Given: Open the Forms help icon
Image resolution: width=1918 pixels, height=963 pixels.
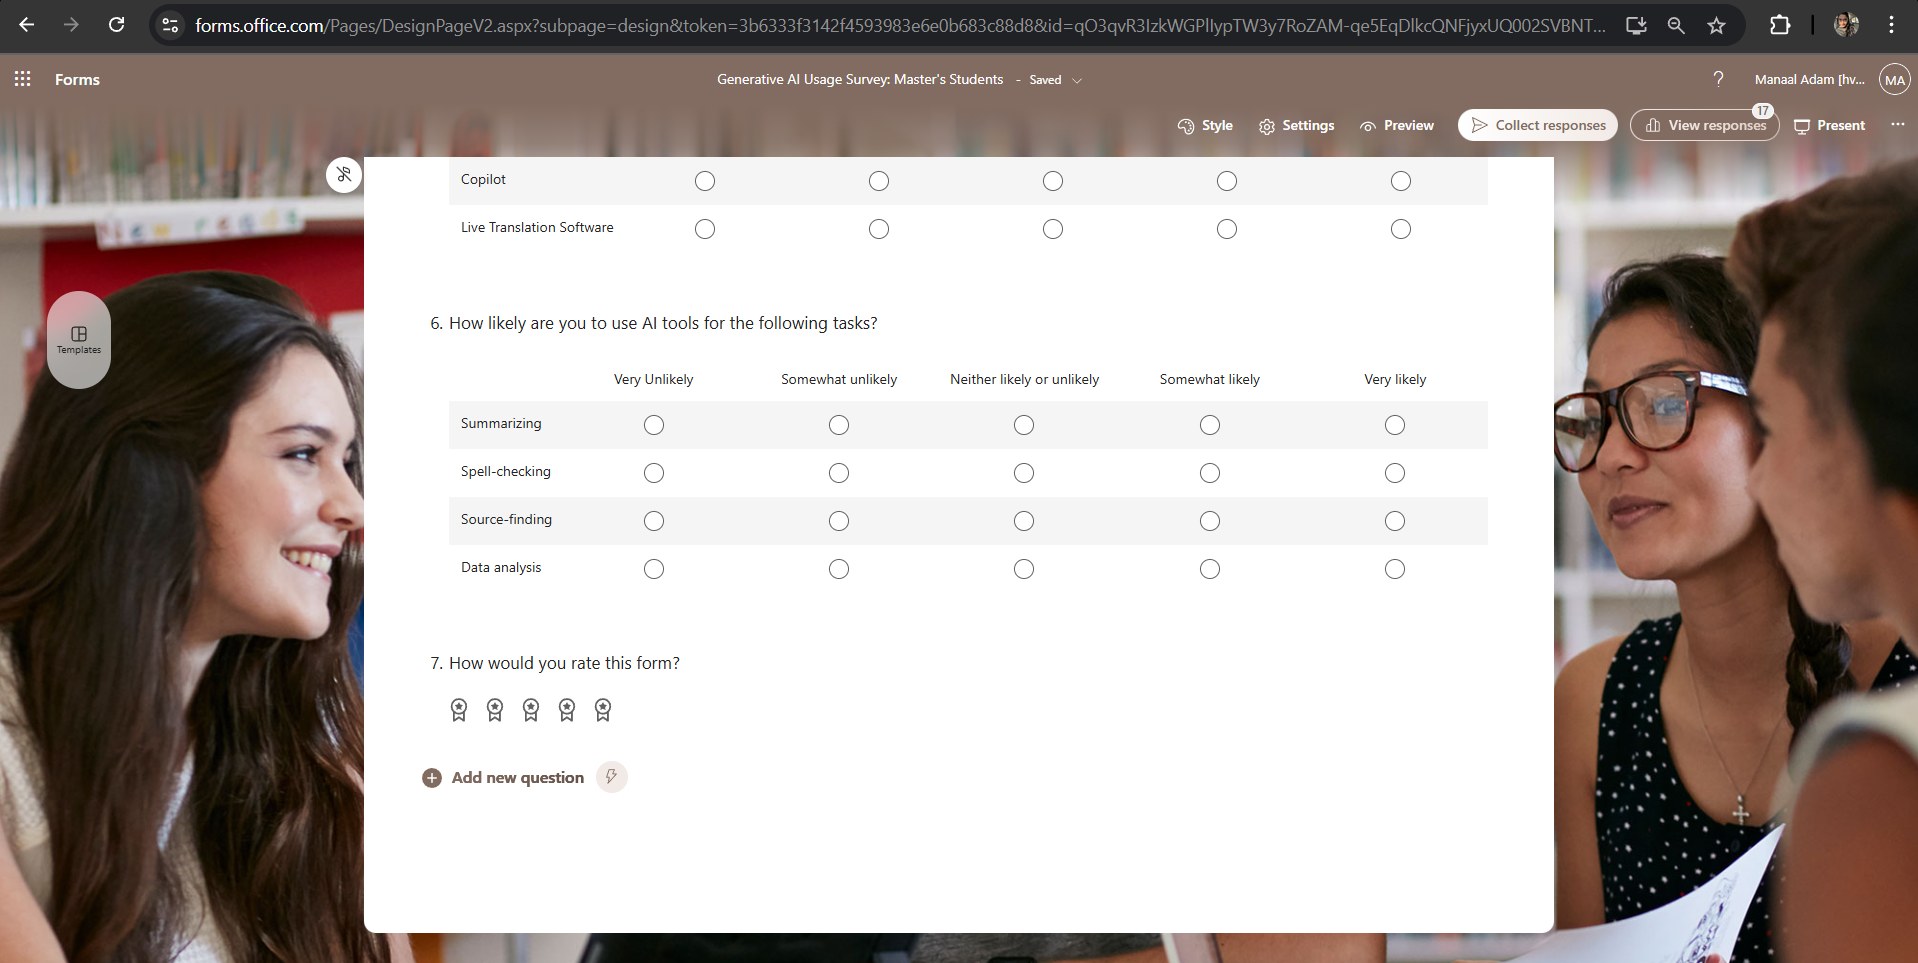Looking at the screenshot, I should coord(1719,79).
